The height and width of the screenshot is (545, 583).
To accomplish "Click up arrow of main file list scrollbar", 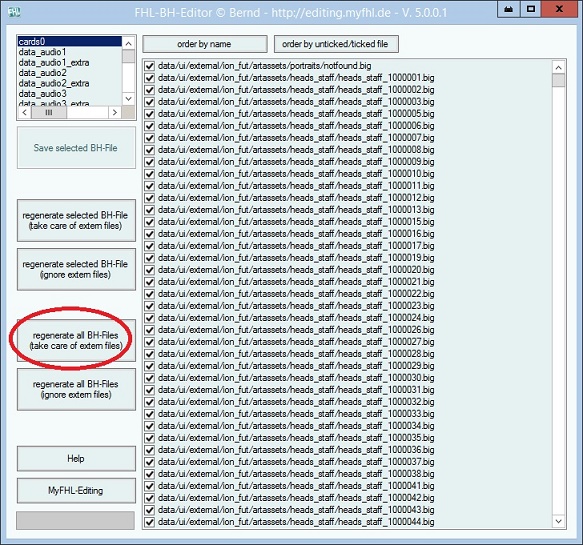I will [x=558, y=67].
